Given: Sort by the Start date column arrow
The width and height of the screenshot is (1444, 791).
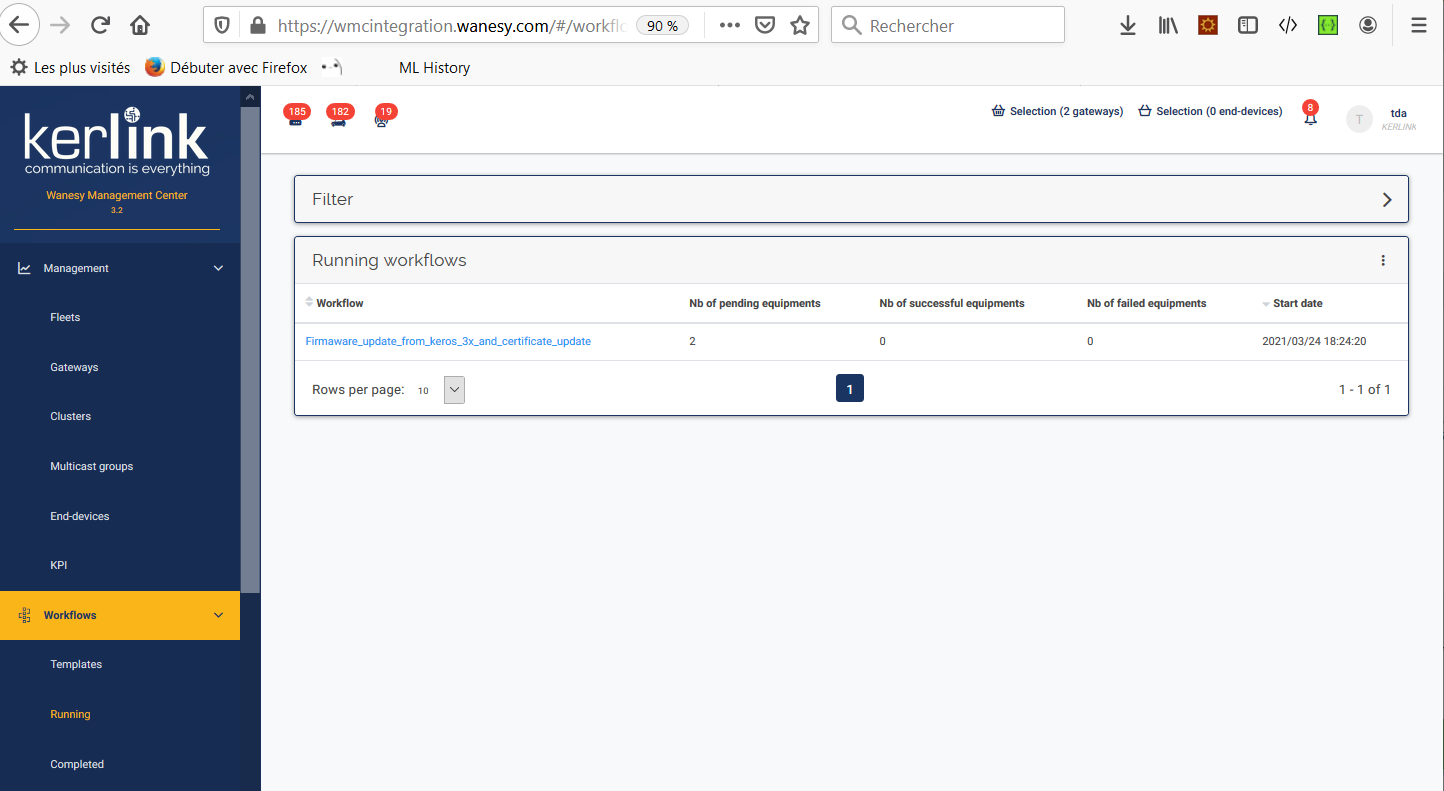Looking at the screenshot, I should point(1267,303).
